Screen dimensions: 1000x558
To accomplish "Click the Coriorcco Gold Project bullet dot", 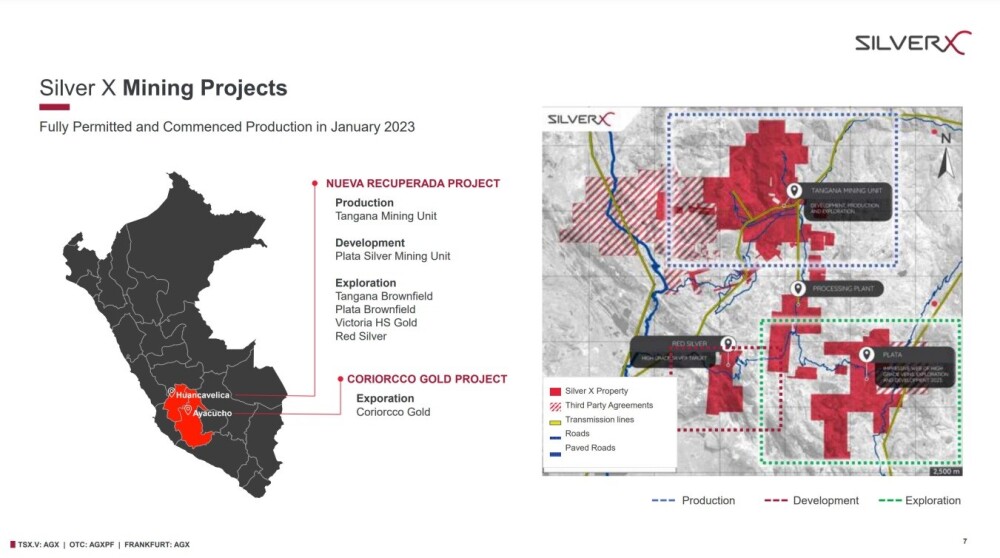I will click(341, 379).
